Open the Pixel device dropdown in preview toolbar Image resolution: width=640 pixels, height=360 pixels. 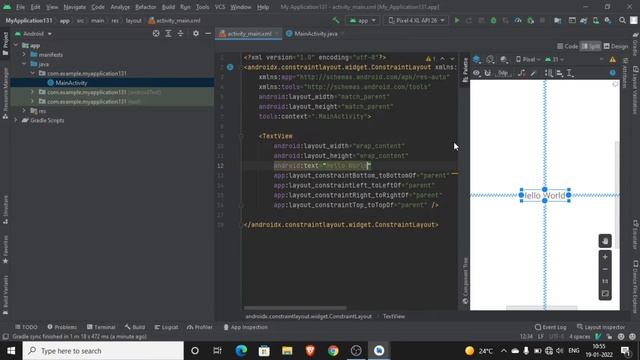point(528,60)
